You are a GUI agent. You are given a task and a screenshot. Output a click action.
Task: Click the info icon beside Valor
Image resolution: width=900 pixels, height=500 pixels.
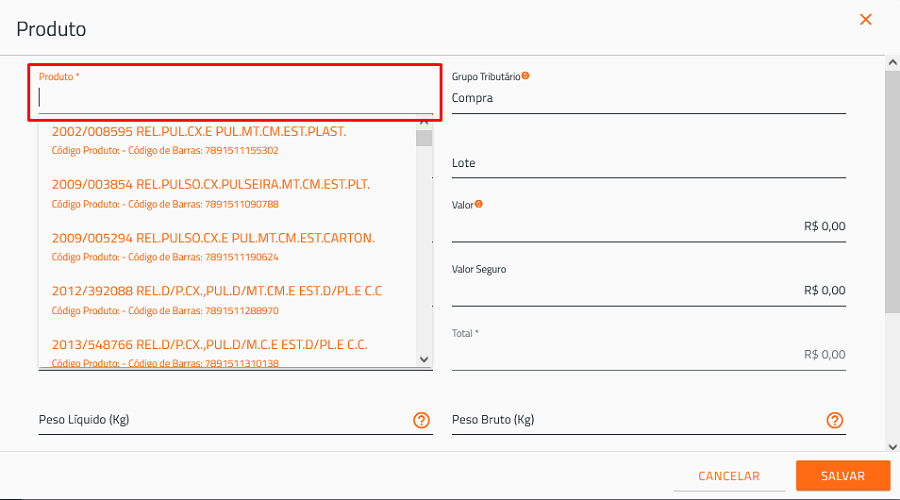coord(479,204)
